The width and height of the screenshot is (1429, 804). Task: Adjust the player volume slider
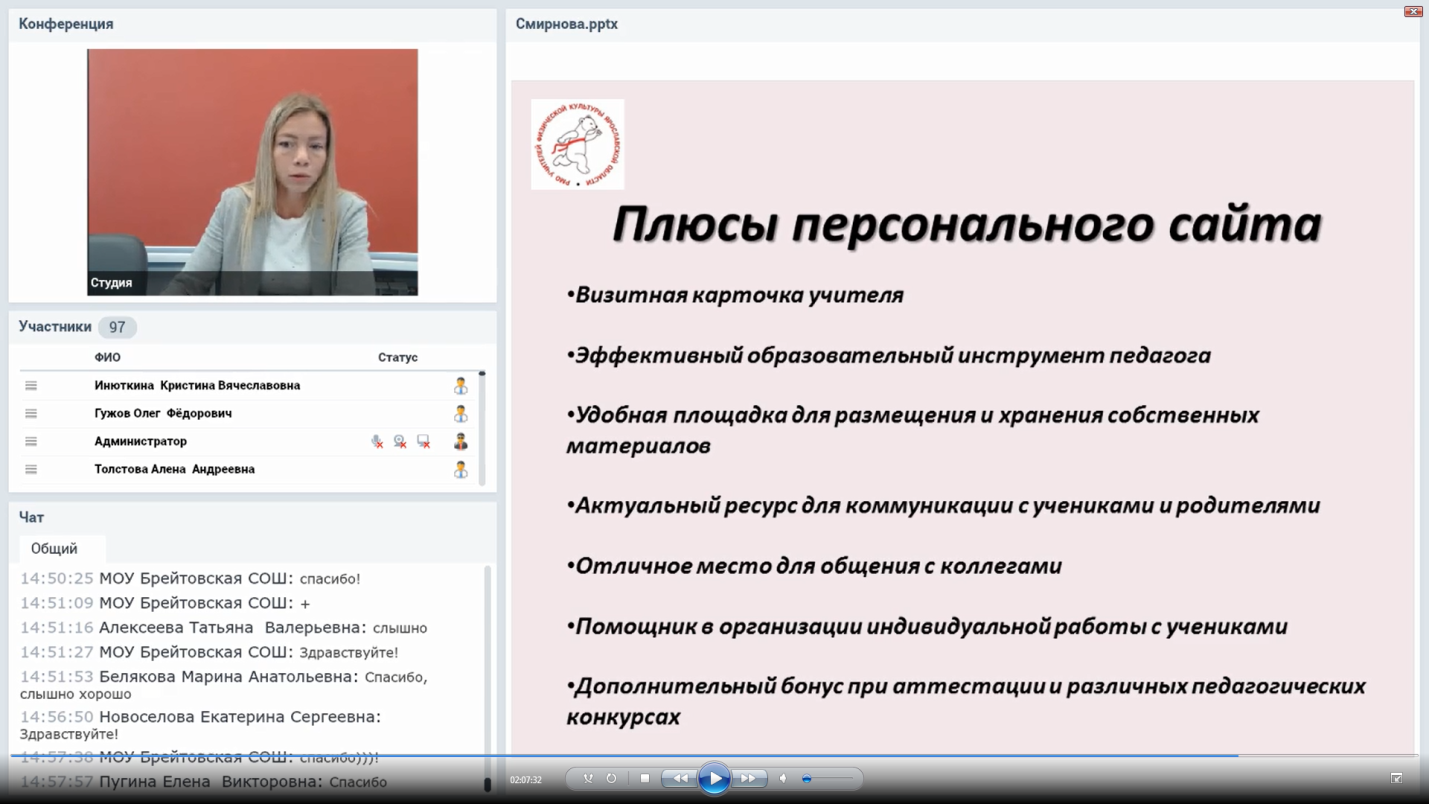(x=828, y=778)
